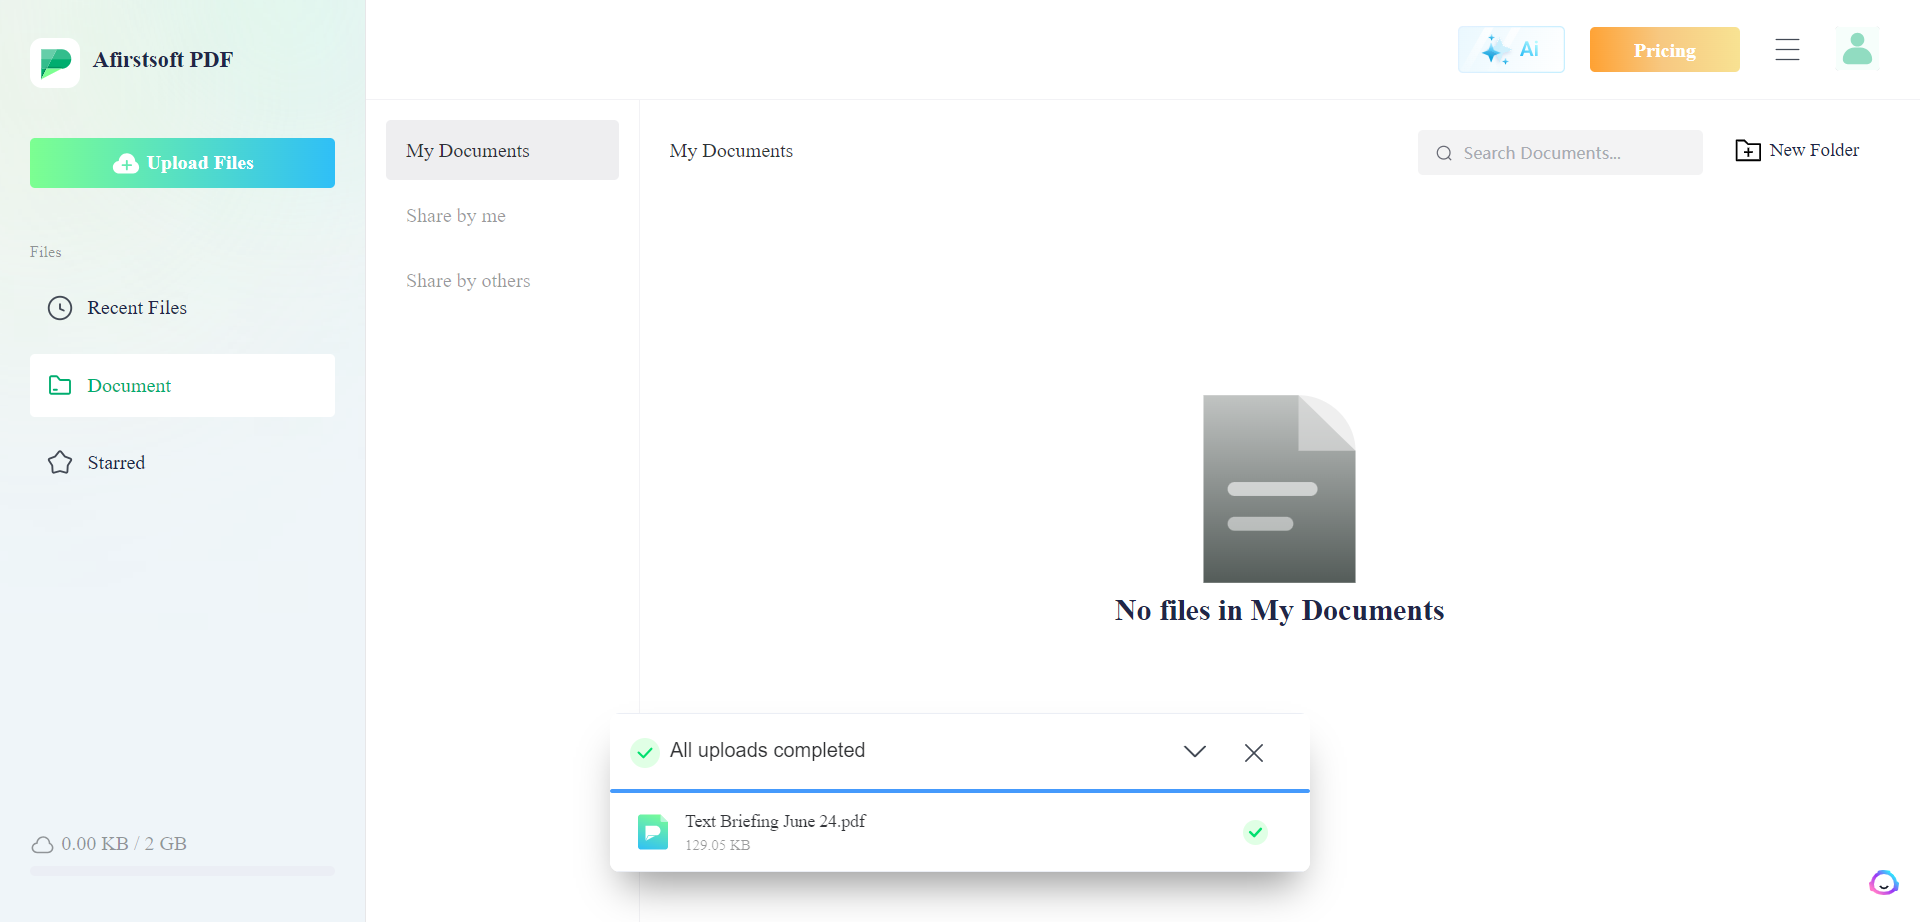Collapse the uploads panel with the chevron
This screenshot has width=1920, height=922.
1194,752
